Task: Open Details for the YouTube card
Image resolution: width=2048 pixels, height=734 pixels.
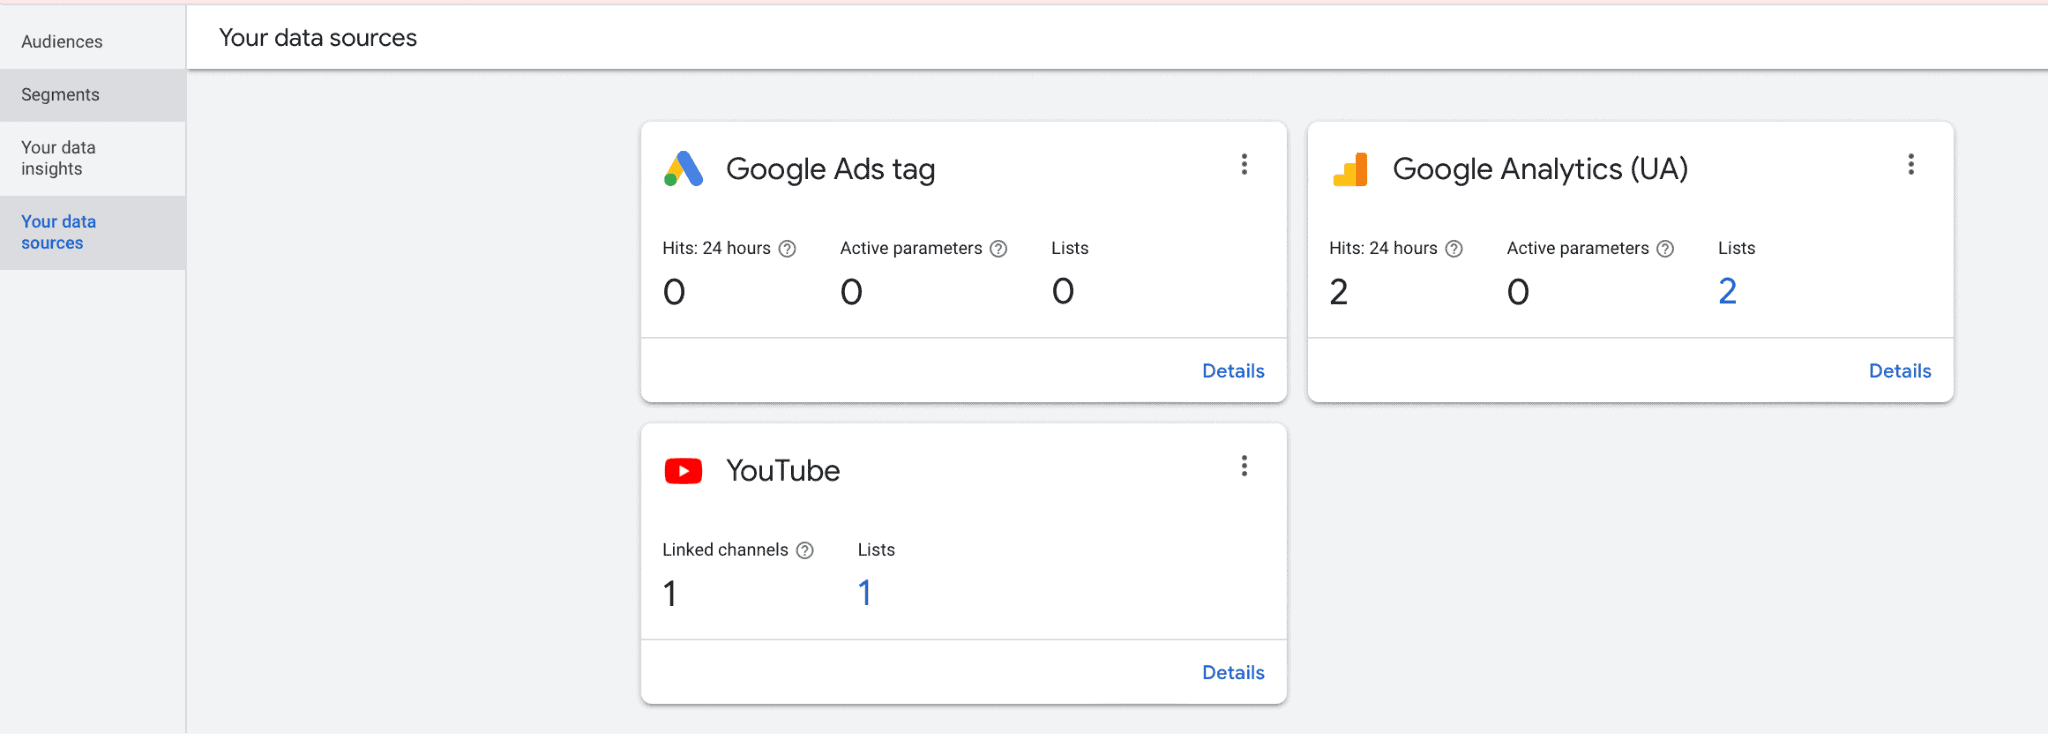Action: pos(1233,673)
